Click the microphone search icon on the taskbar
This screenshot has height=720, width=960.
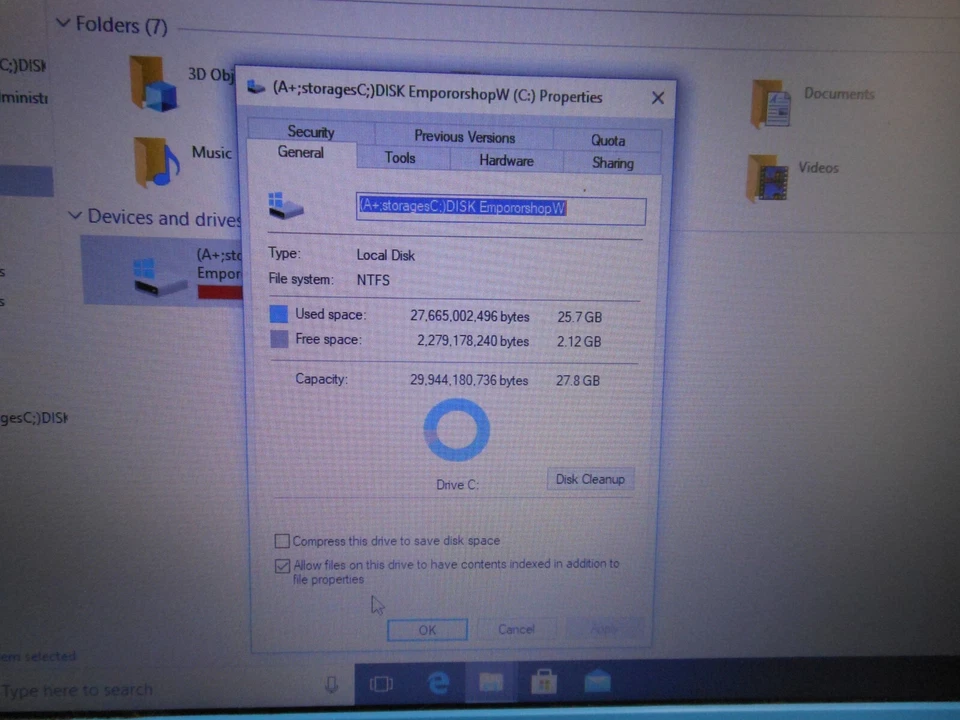point(331,684)
